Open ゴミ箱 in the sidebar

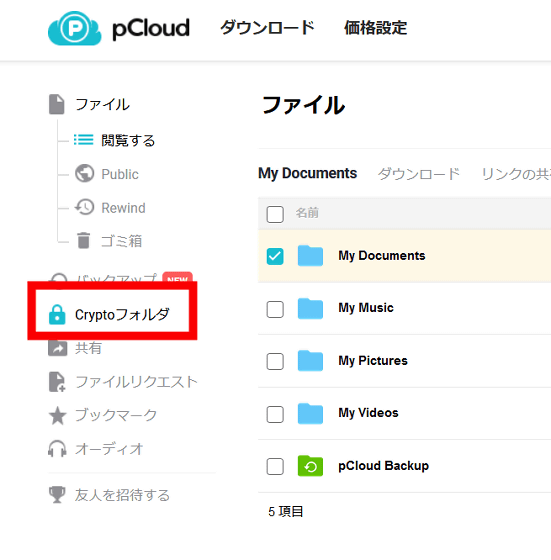coord(121,241)
